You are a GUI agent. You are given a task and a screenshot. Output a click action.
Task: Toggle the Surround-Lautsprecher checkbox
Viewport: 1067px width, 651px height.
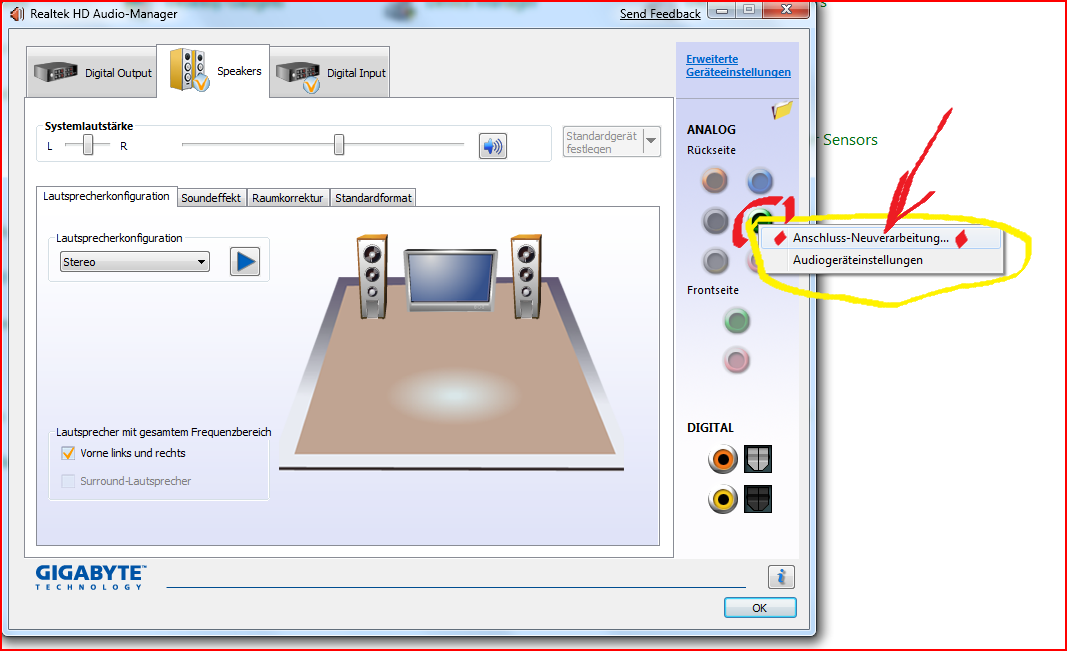coord(68,481)
